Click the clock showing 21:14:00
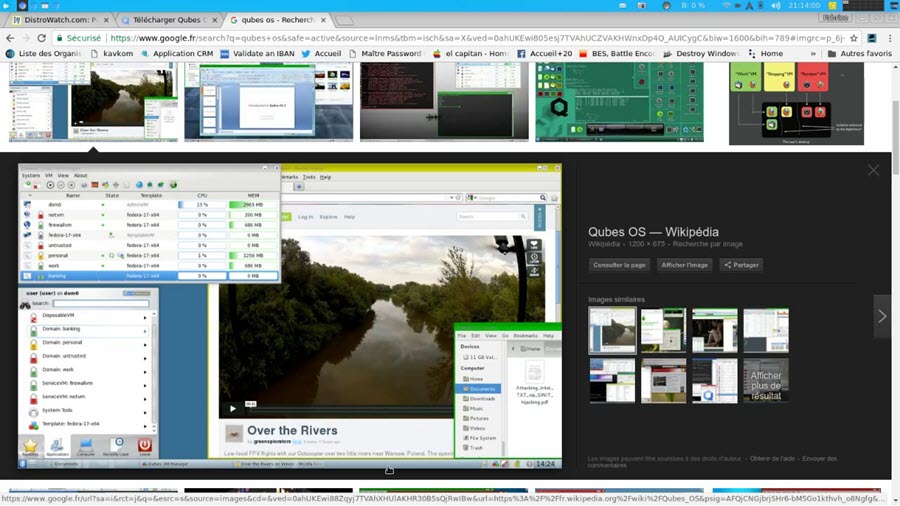Image resolution: width=900 pixels, height=506 pixels. 804,5
